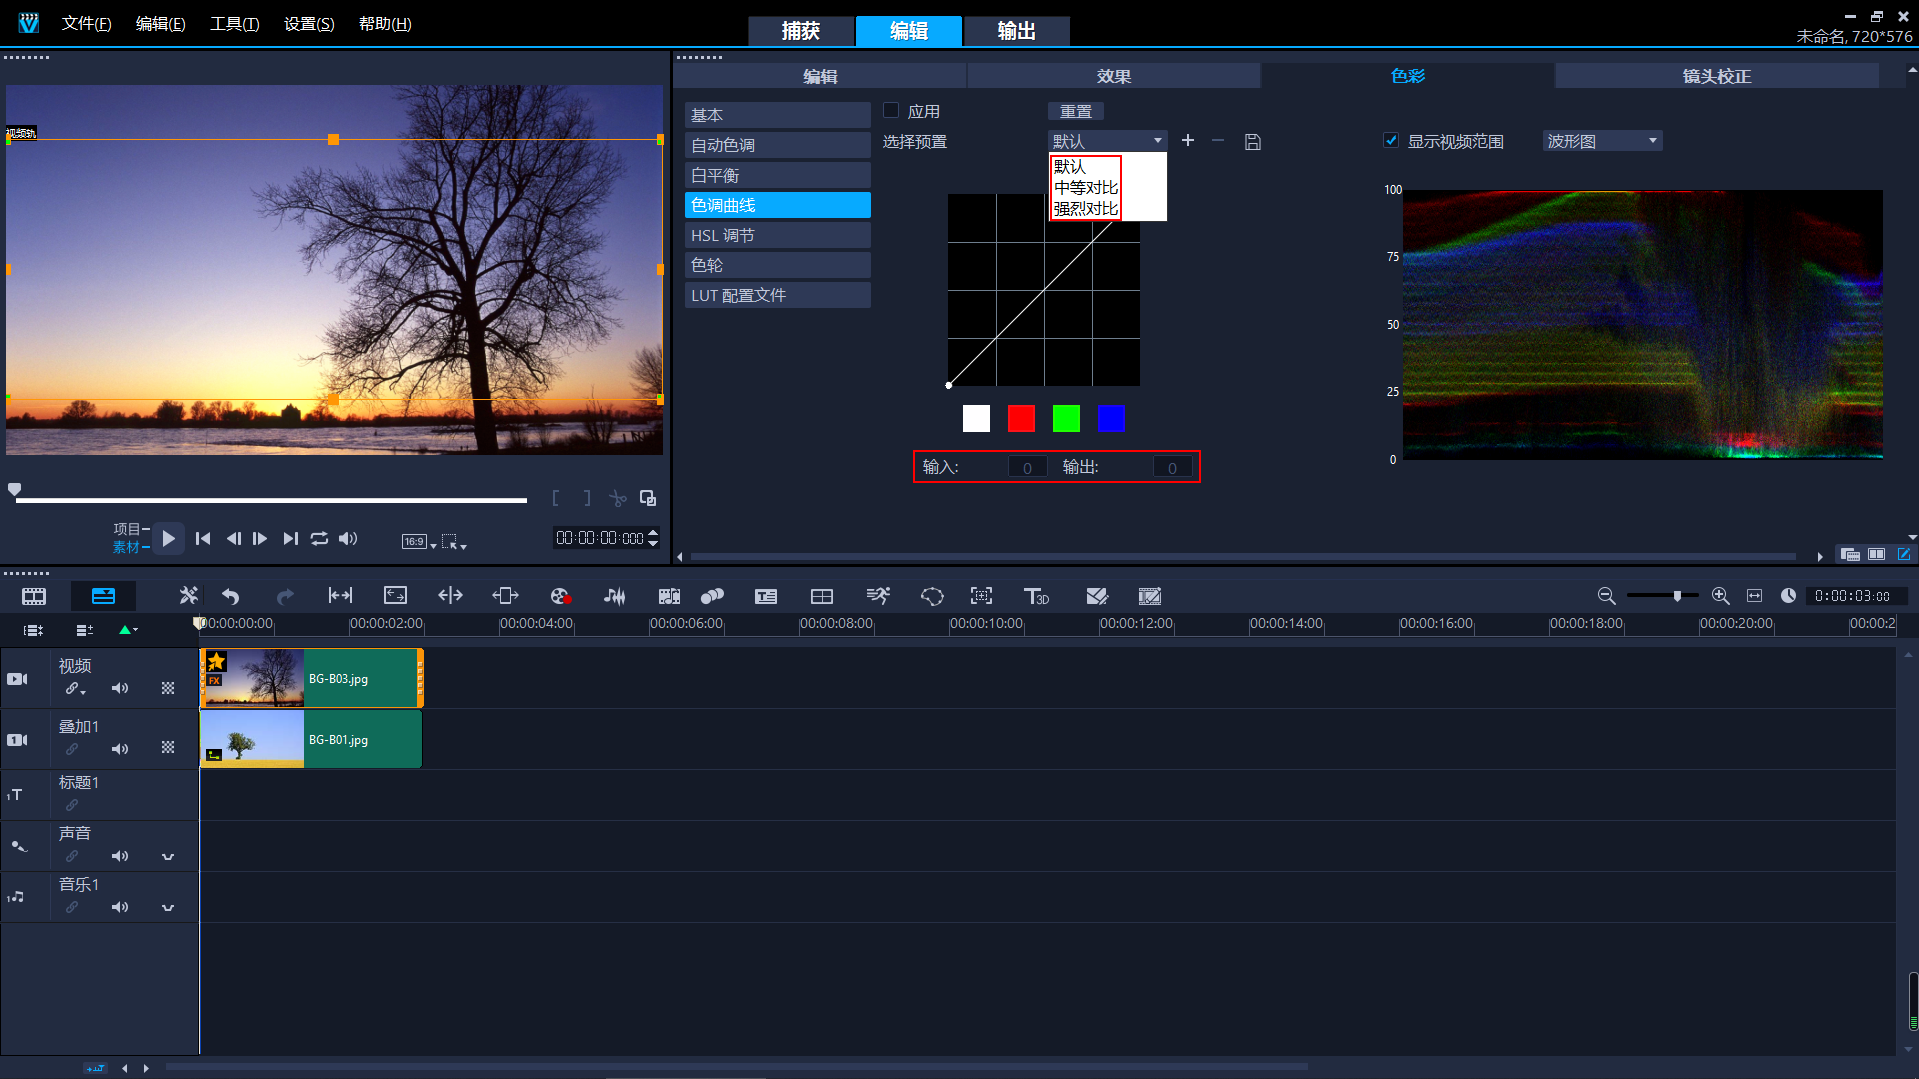
Task: Toggle ripple editing link on 视频 track
Action: pyautogui.click(x=75, y=688)
